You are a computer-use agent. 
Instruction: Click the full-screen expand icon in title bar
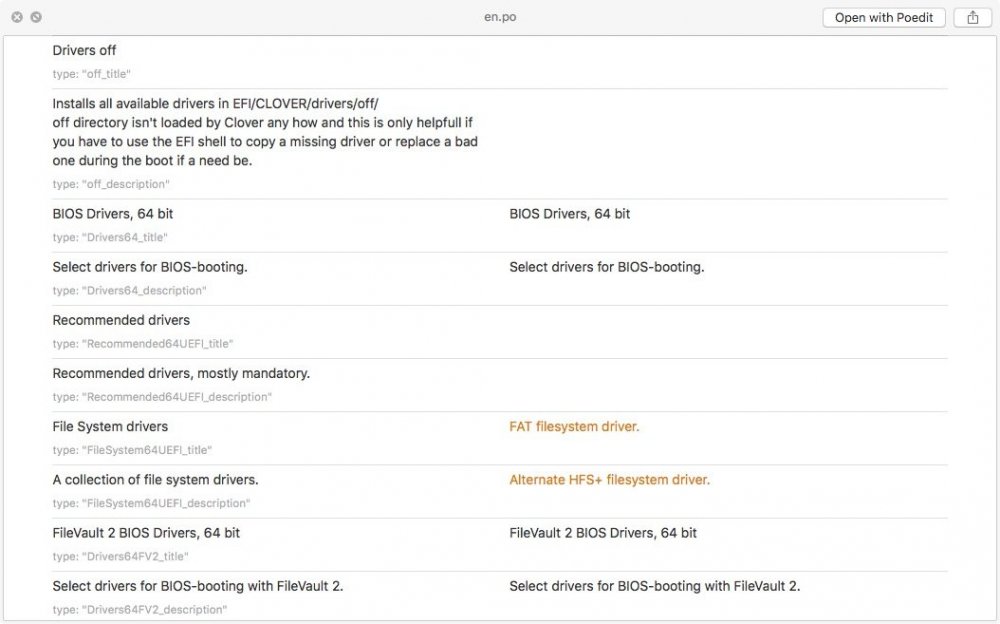pyautogui.click(x=36, y=17)
